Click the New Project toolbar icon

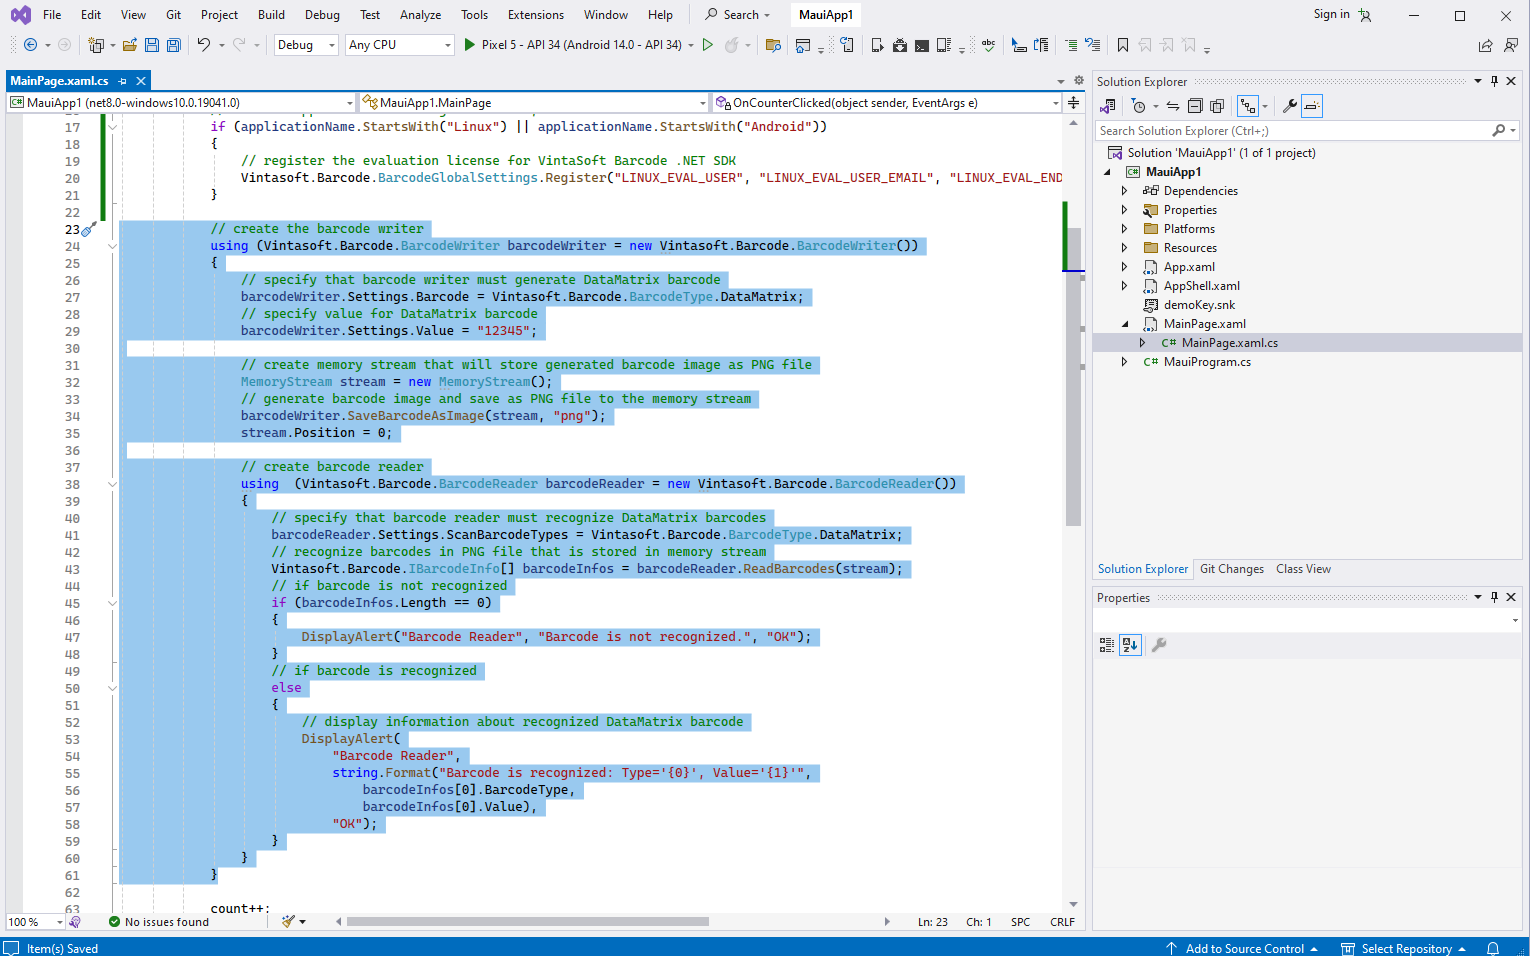point(96,45)
